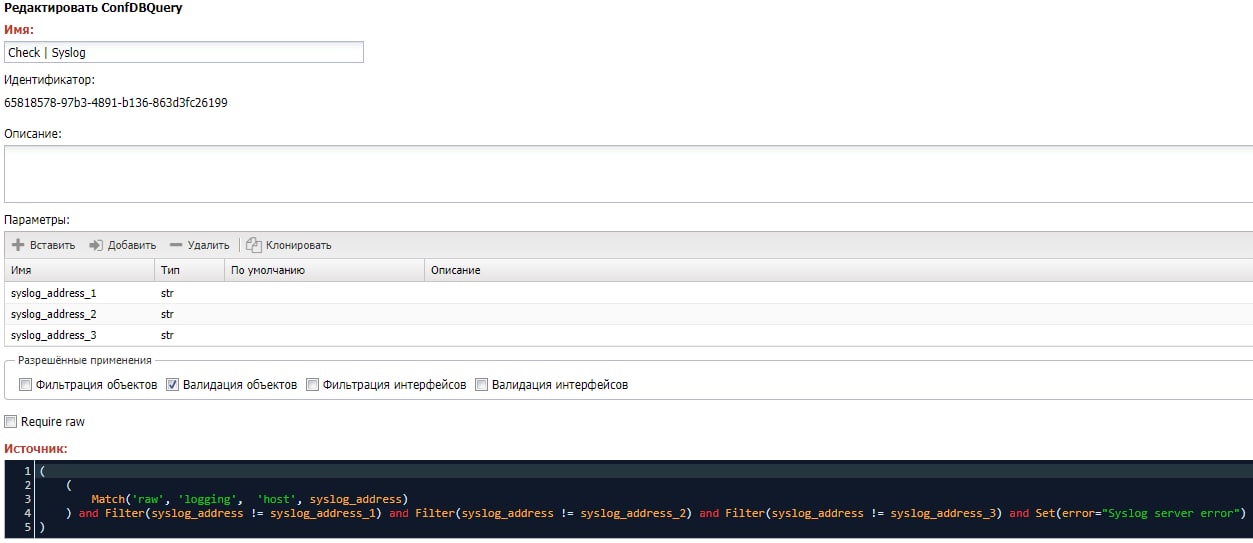Click the Вставить button label
This screenshot has width=1253, height=543.
click(52, 245)
